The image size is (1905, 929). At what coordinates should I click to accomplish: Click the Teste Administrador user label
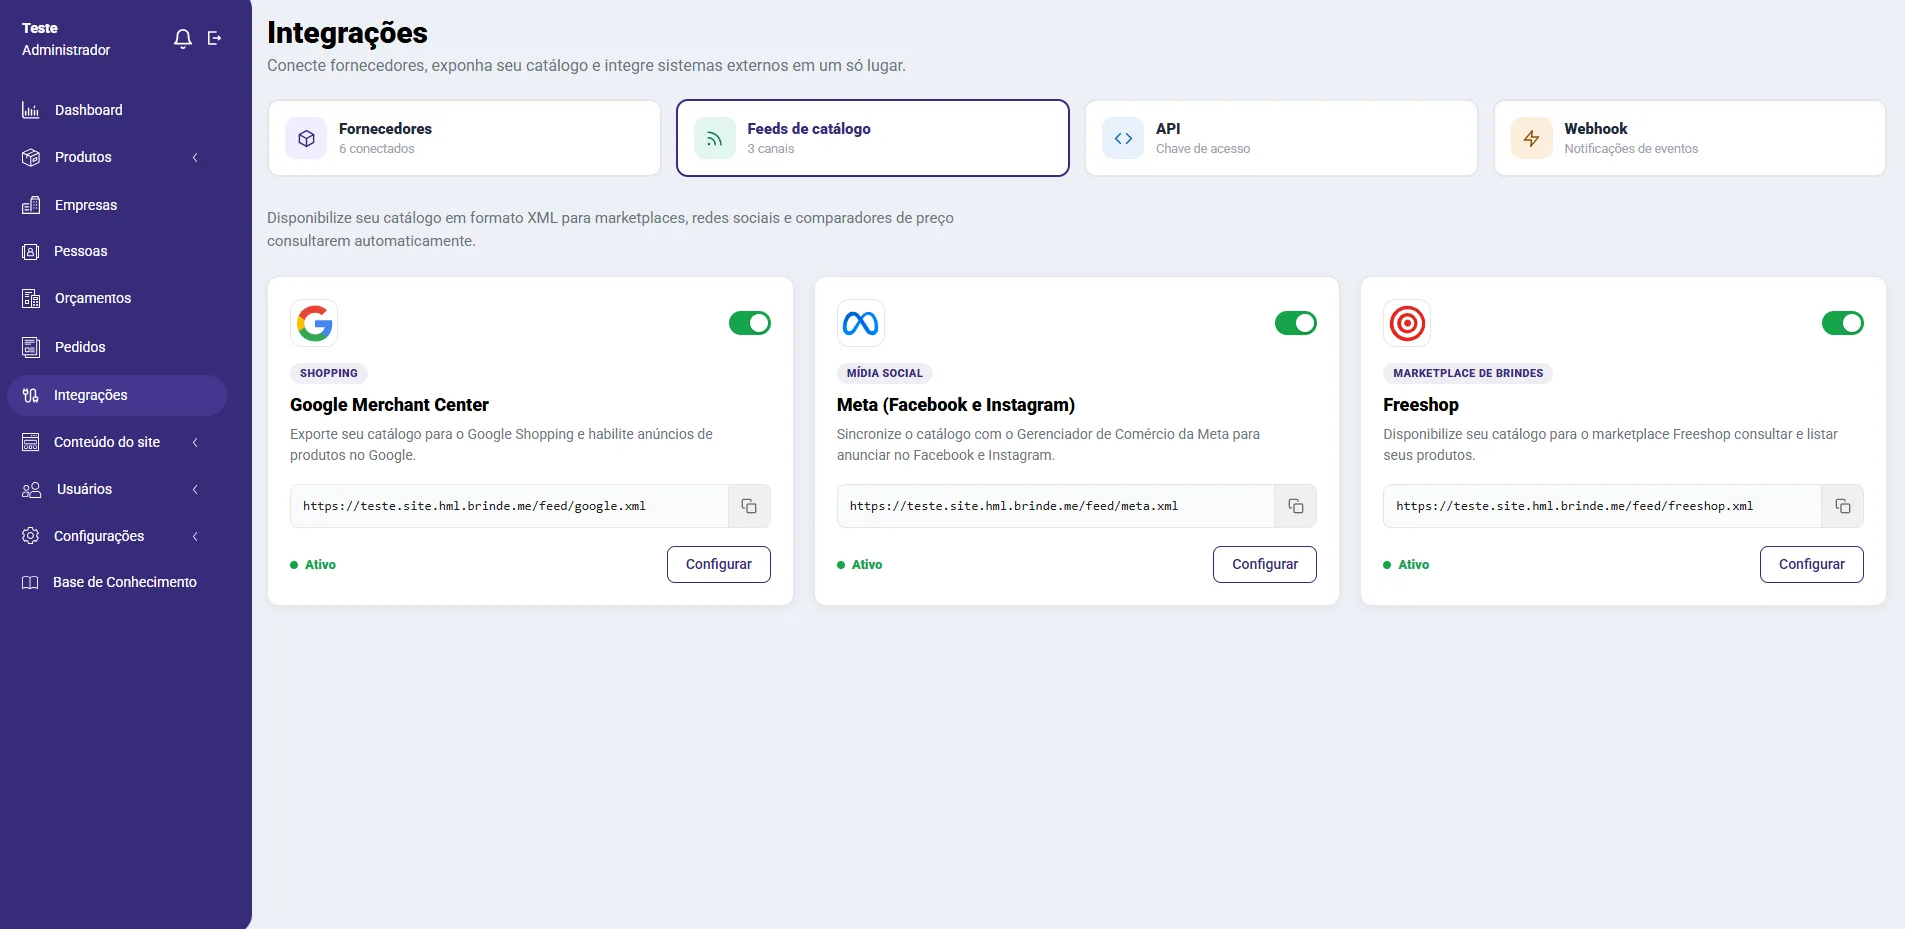(66, 39)
